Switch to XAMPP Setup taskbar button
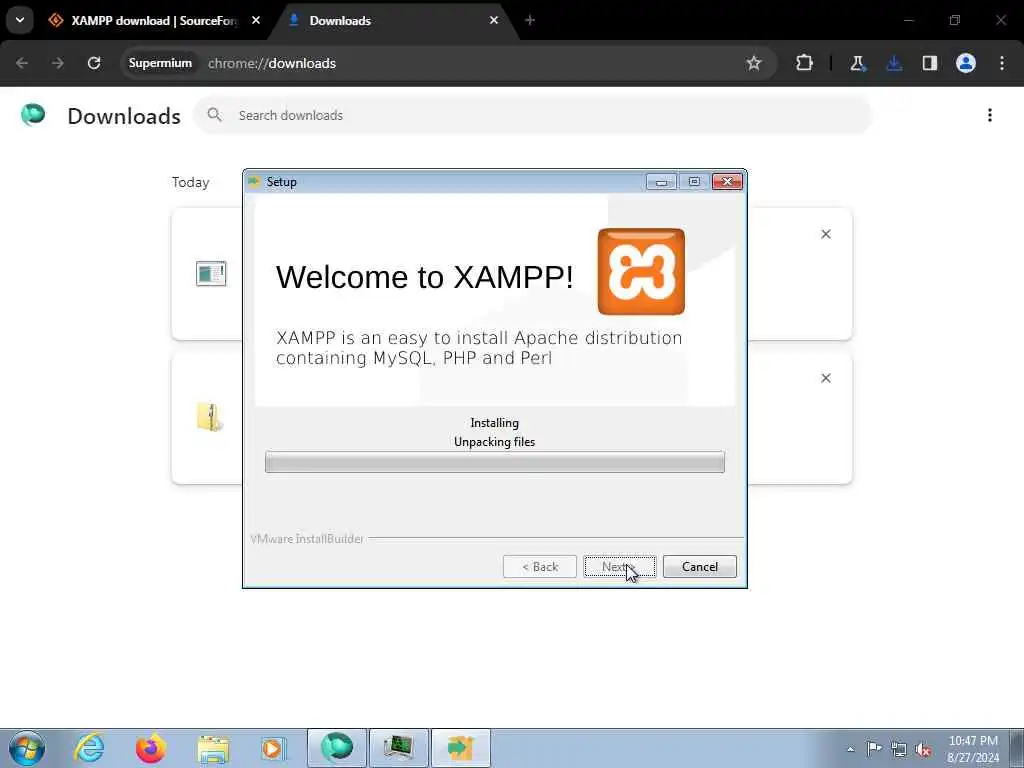The height and width of the screenshot is (768, 1024). click(460, 748)
